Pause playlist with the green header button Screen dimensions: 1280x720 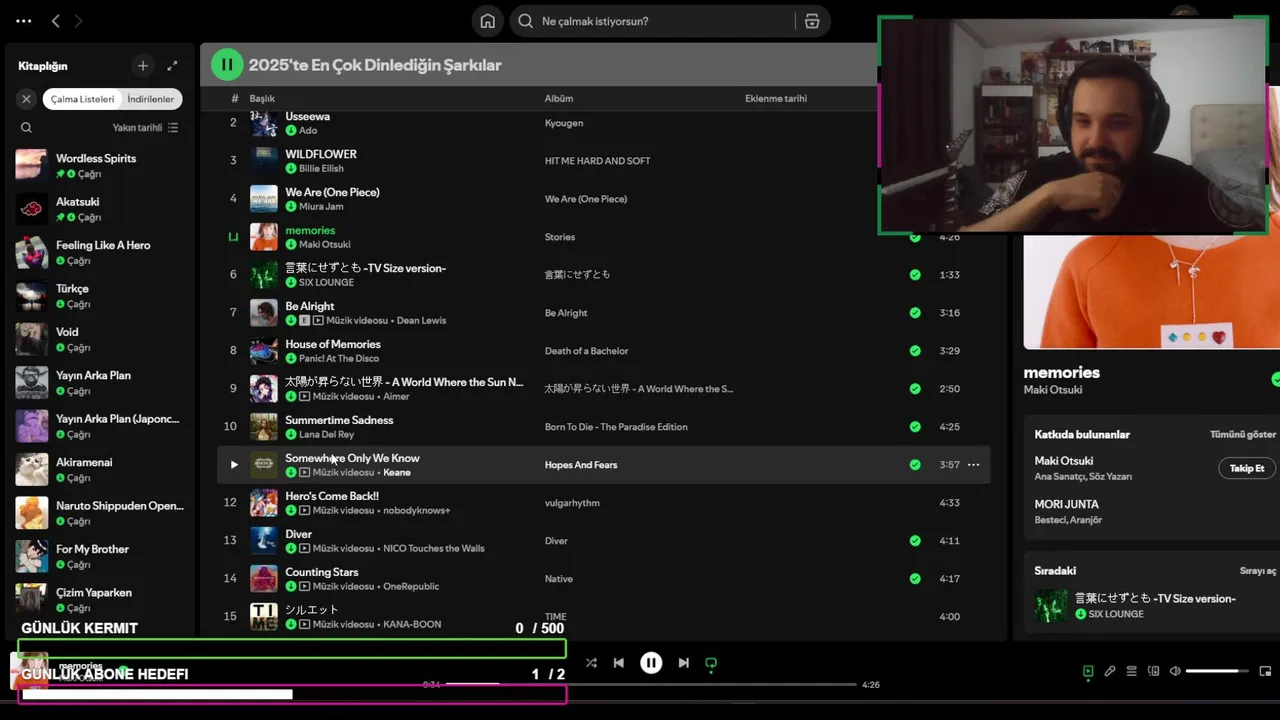[227, 65]
